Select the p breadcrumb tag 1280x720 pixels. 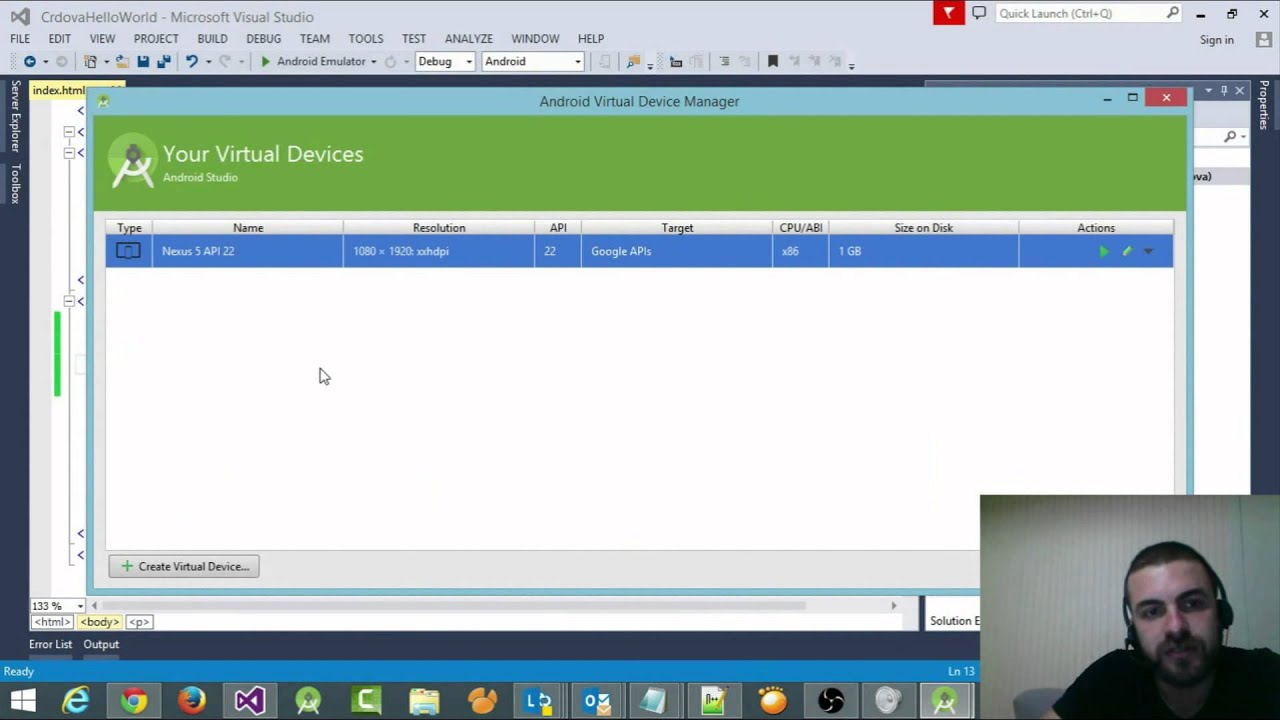[x=138, y=622]
